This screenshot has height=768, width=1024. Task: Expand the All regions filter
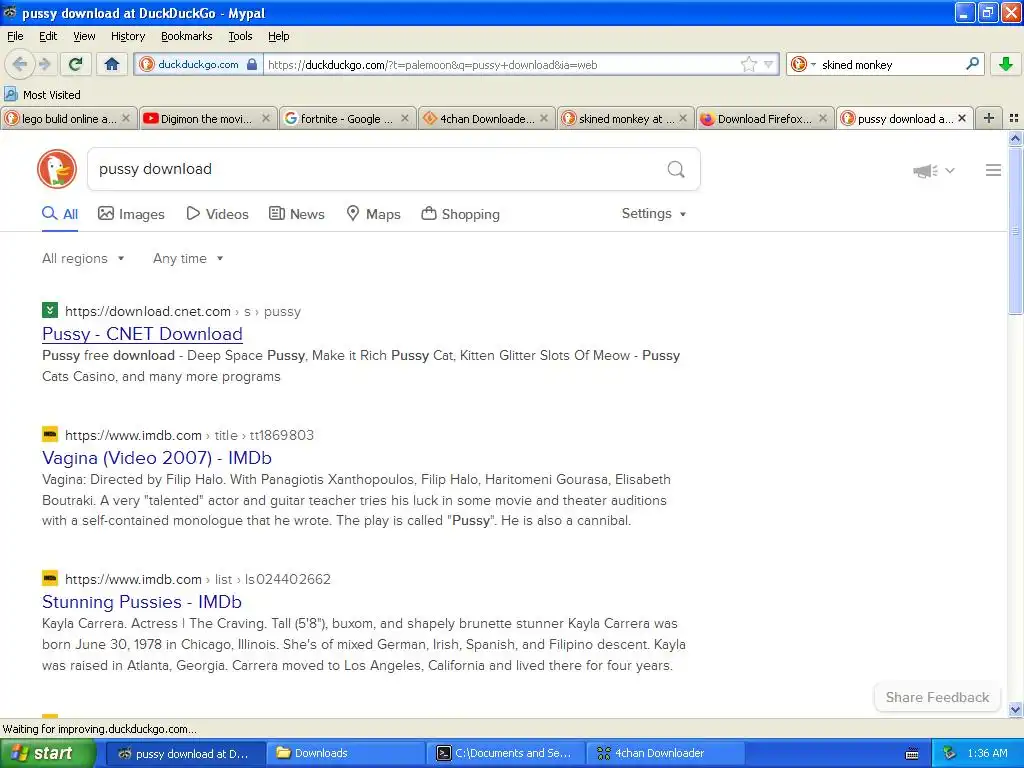click(83, 259)
